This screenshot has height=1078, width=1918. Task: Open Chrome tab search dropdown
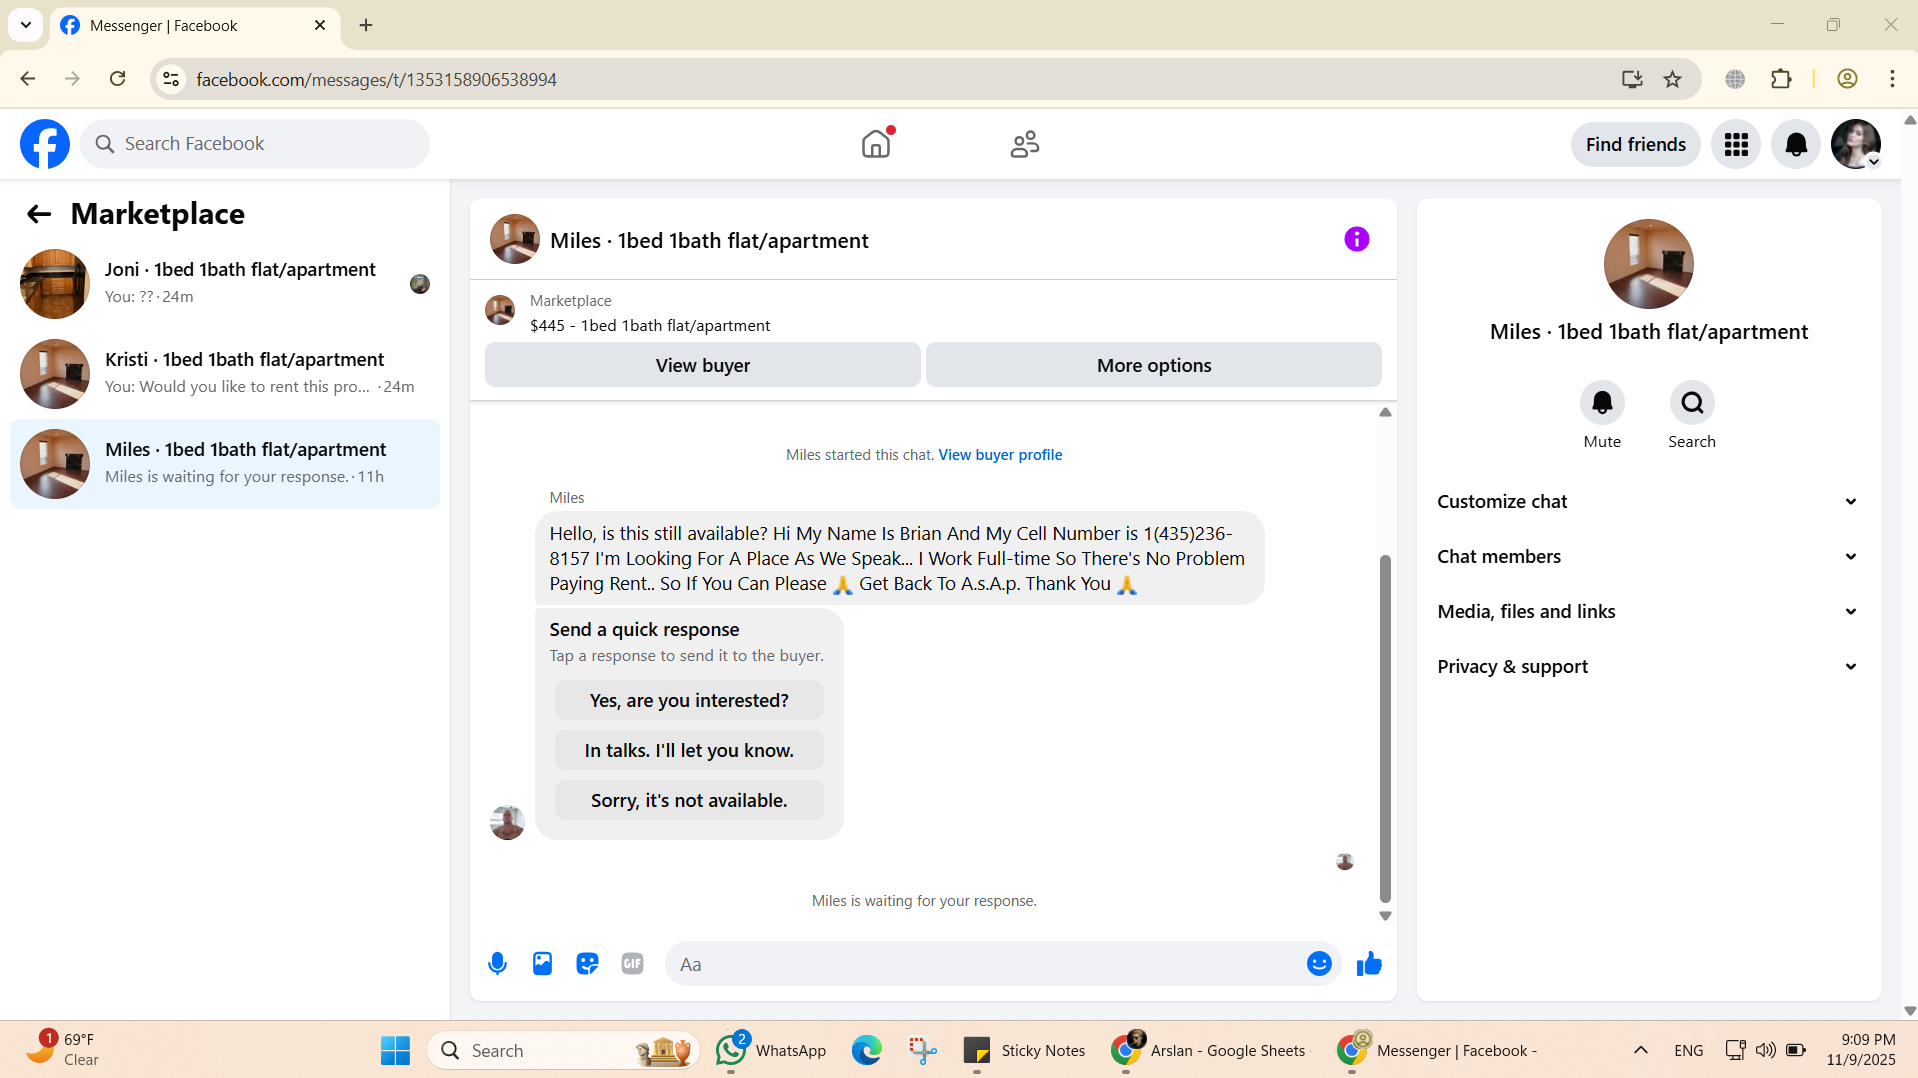(26, 25)
